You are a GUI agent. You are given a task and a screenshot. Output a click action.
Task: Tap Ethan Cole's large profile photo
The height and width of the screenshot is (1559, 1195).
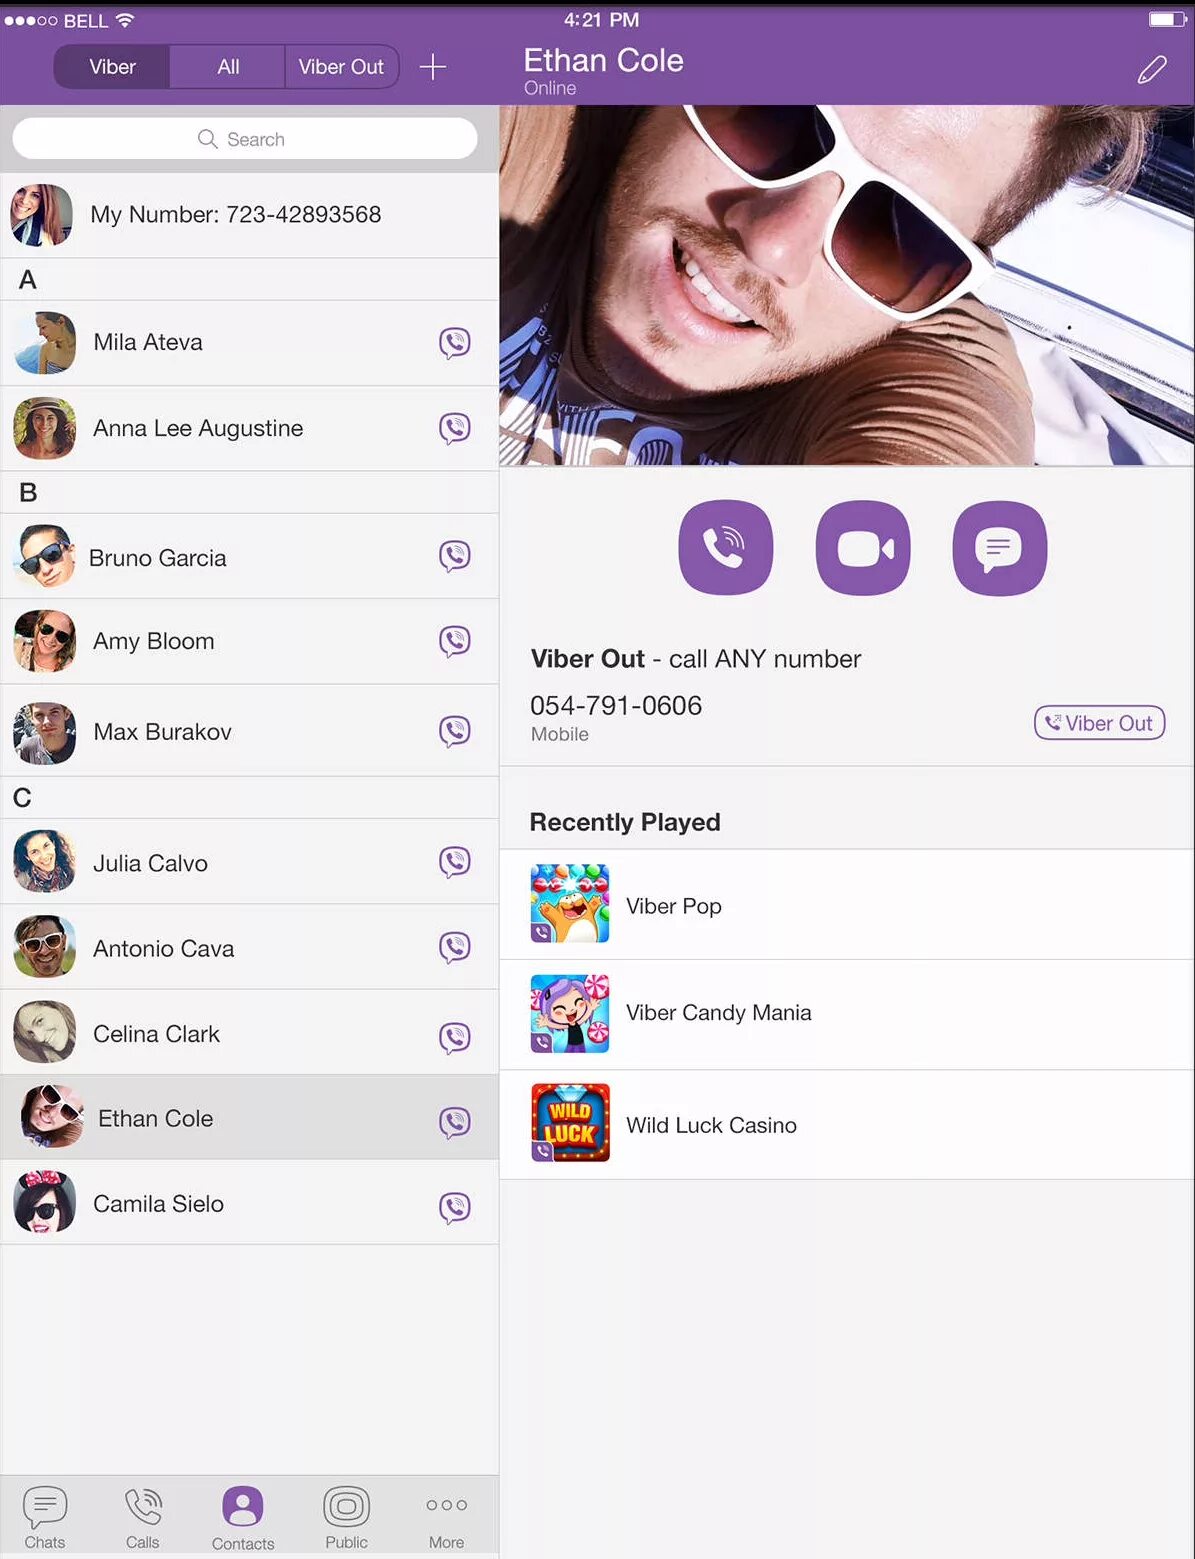(847, 285)
